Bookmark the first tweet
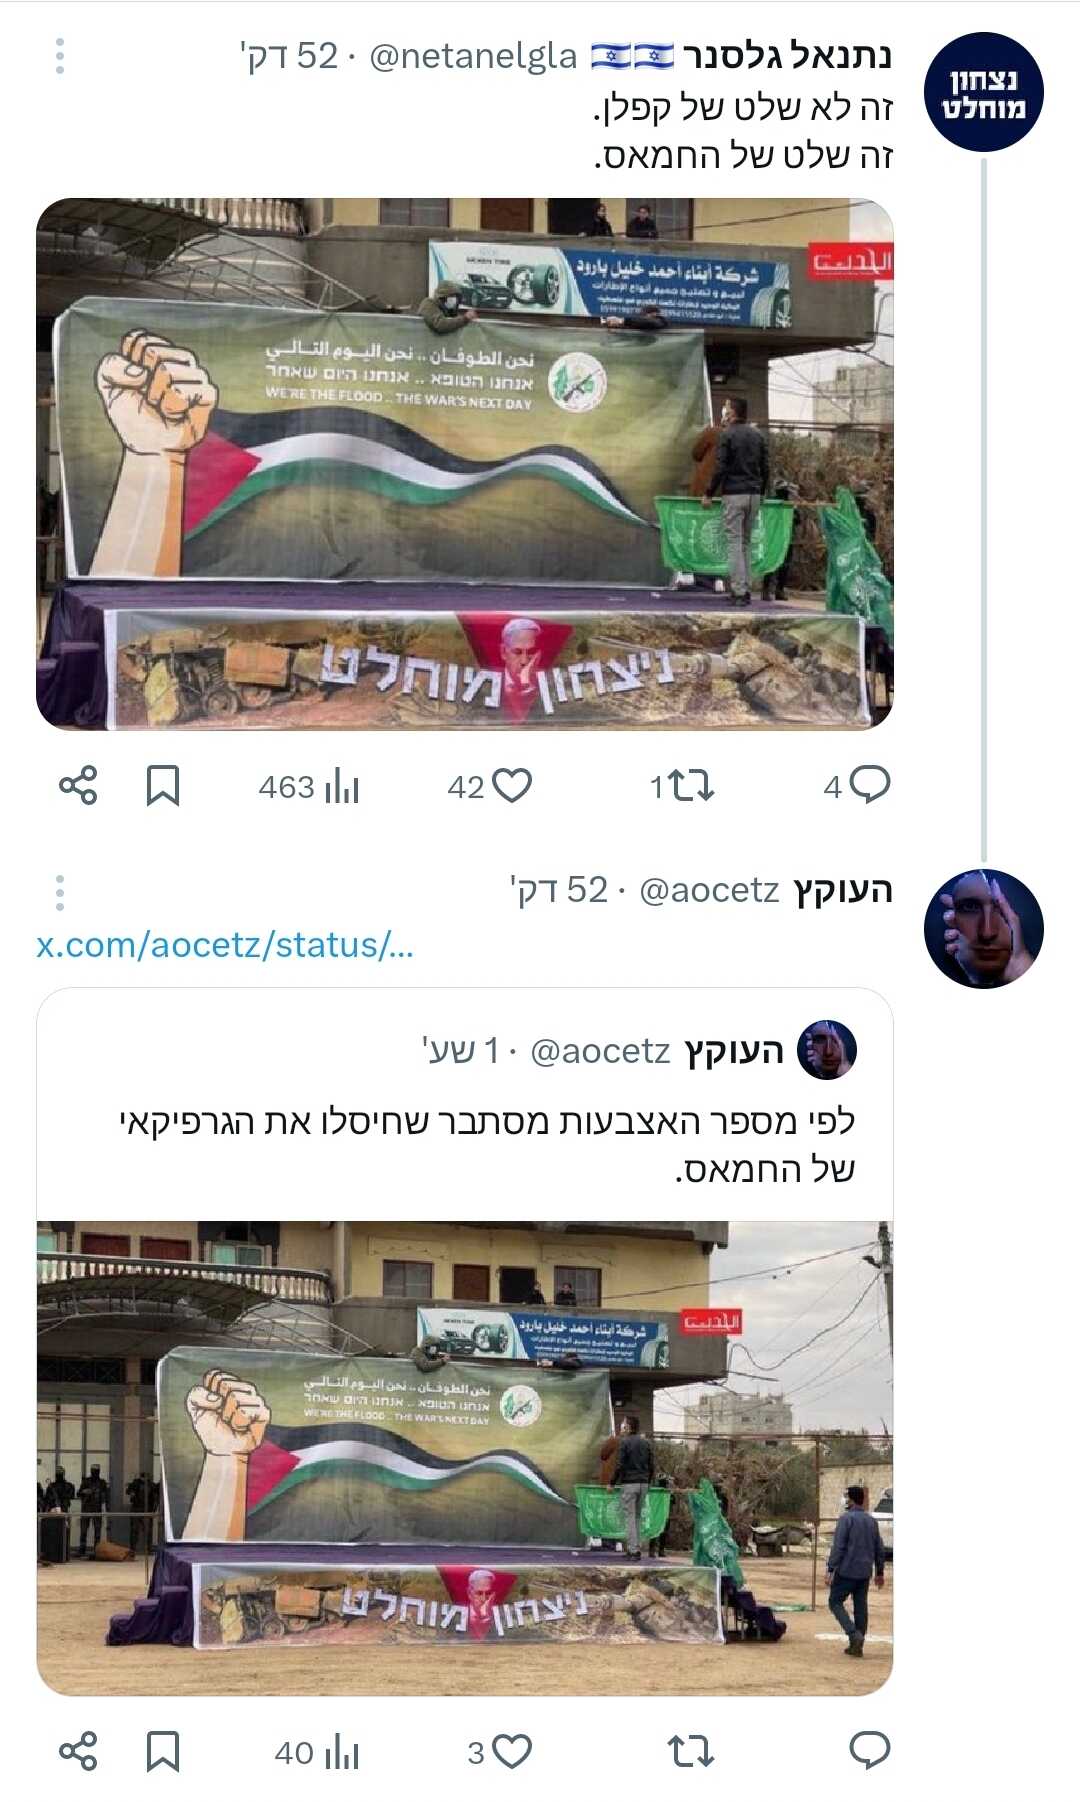The width and height of the screenshot is (1080, 1802). point(163,786)
